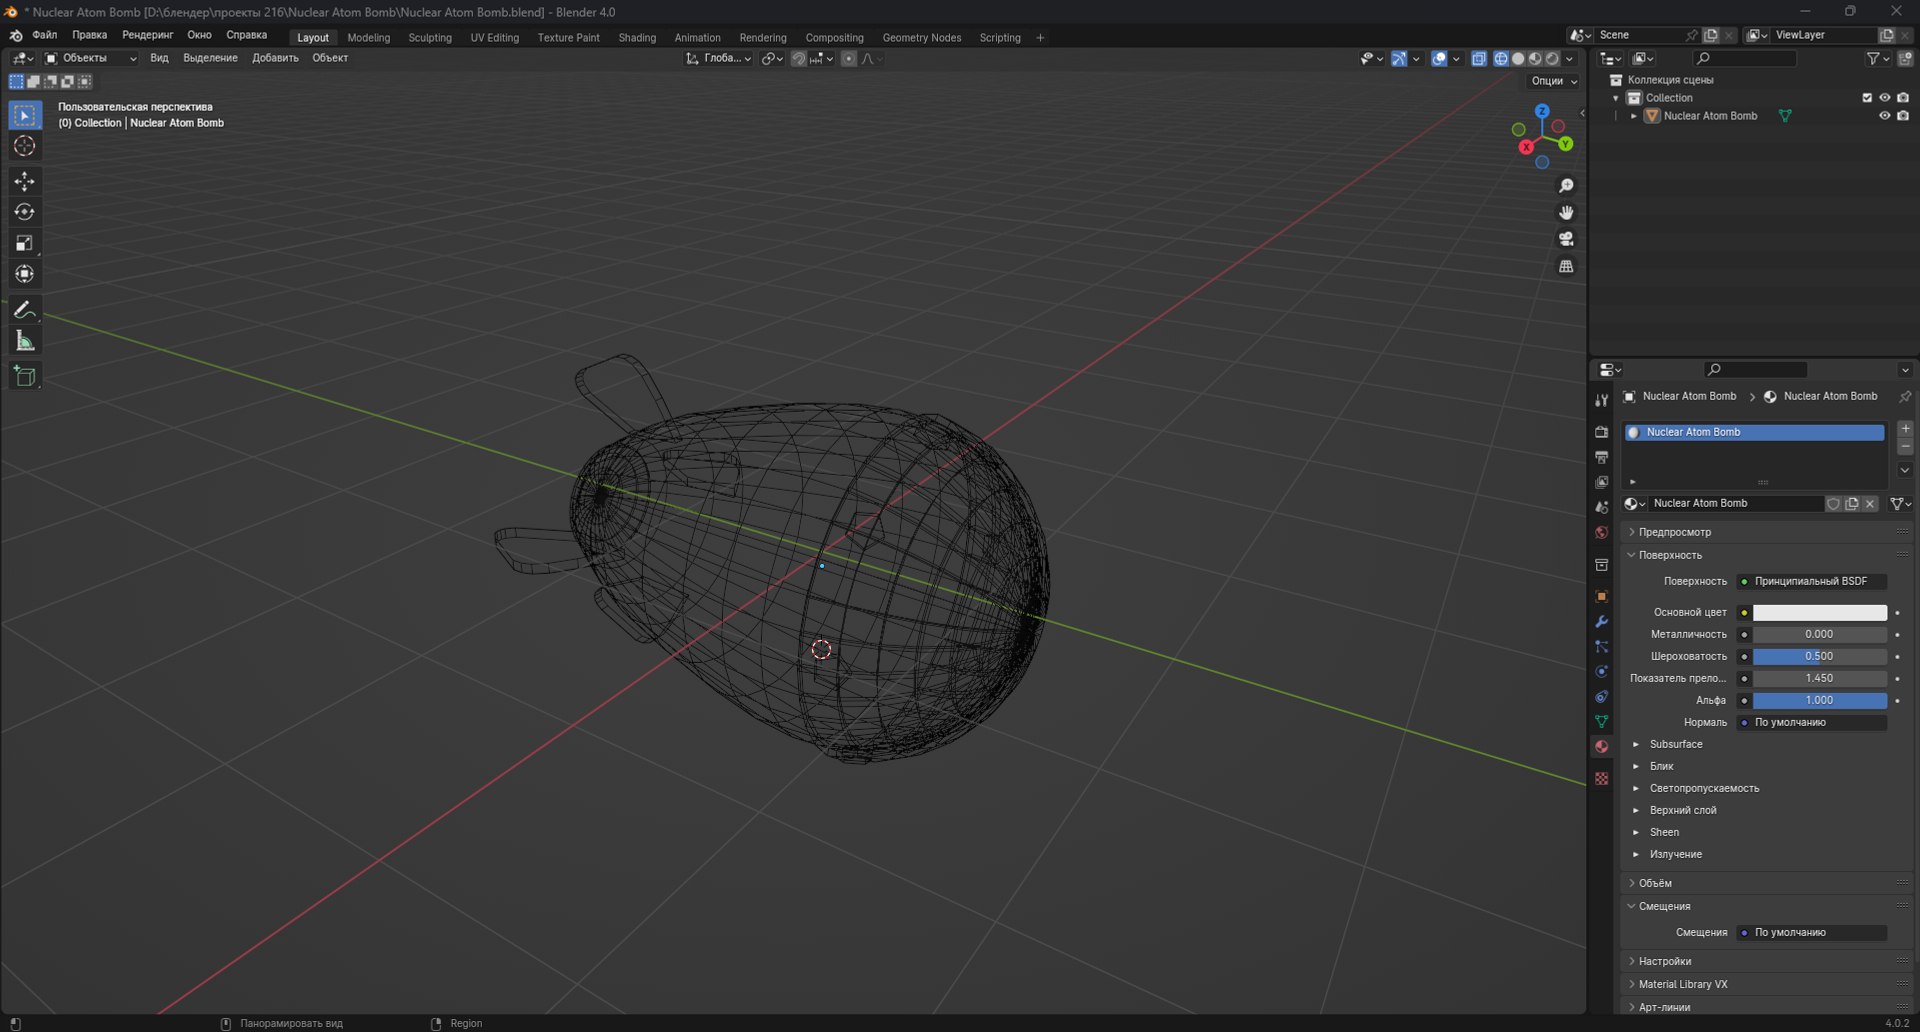Select the Annotate pencil tool
The height and width of the screenshot is (1032, 1920).
click(x=25, y=310)
